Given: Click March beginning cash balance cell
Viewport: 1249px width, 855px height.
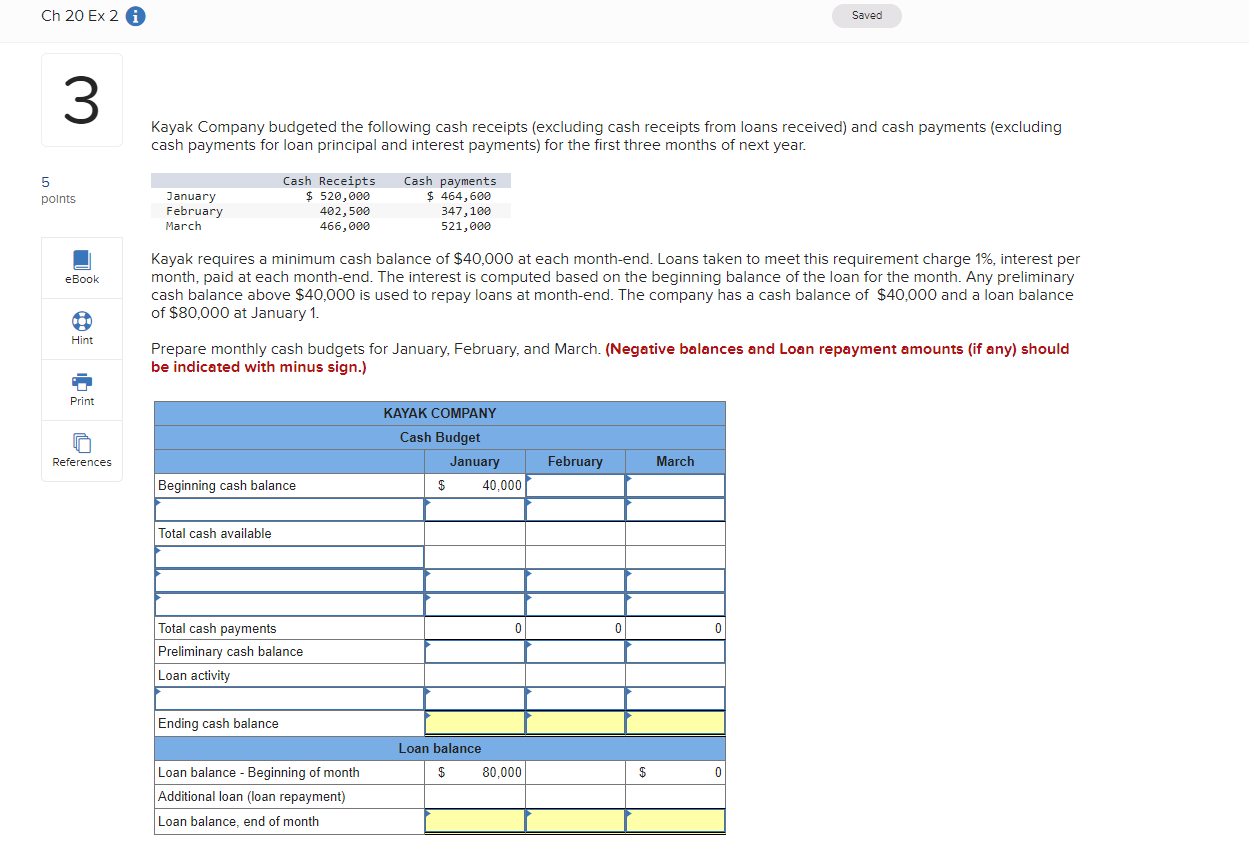Looking at the screenshot, I should [x=676, y=485].
